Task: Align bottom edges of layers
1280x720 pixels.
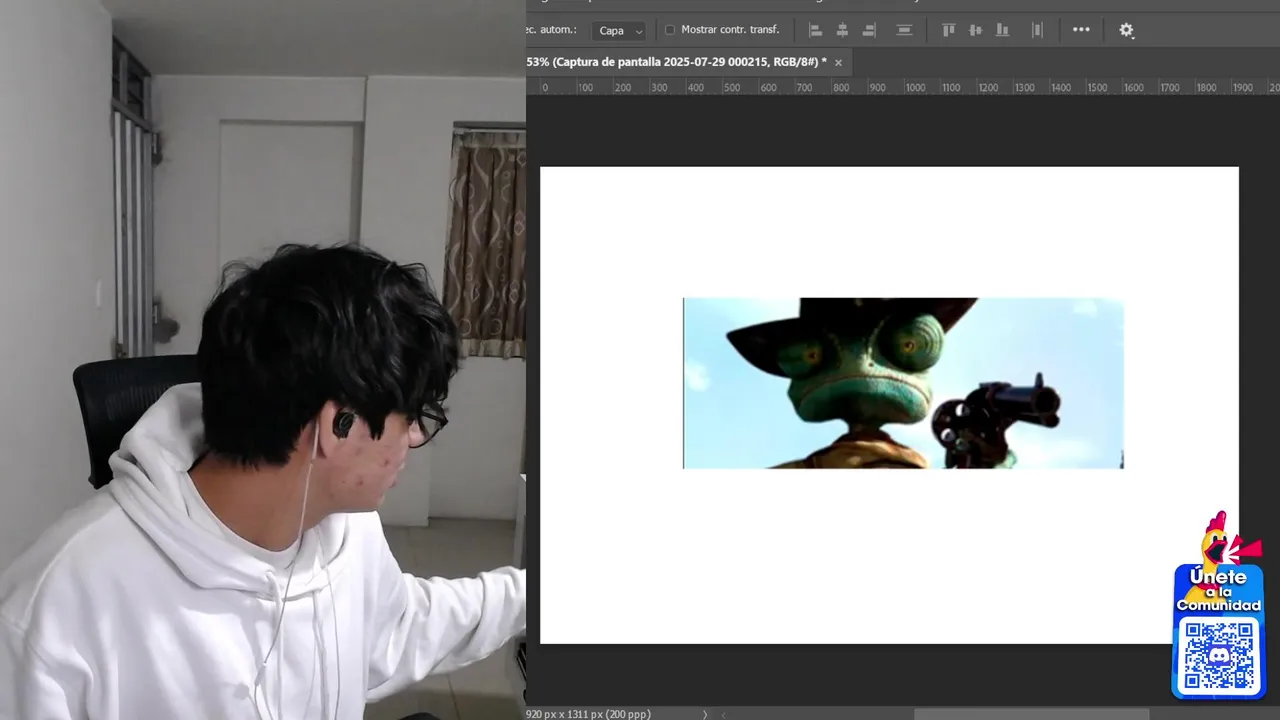Action: point(1002,30)
